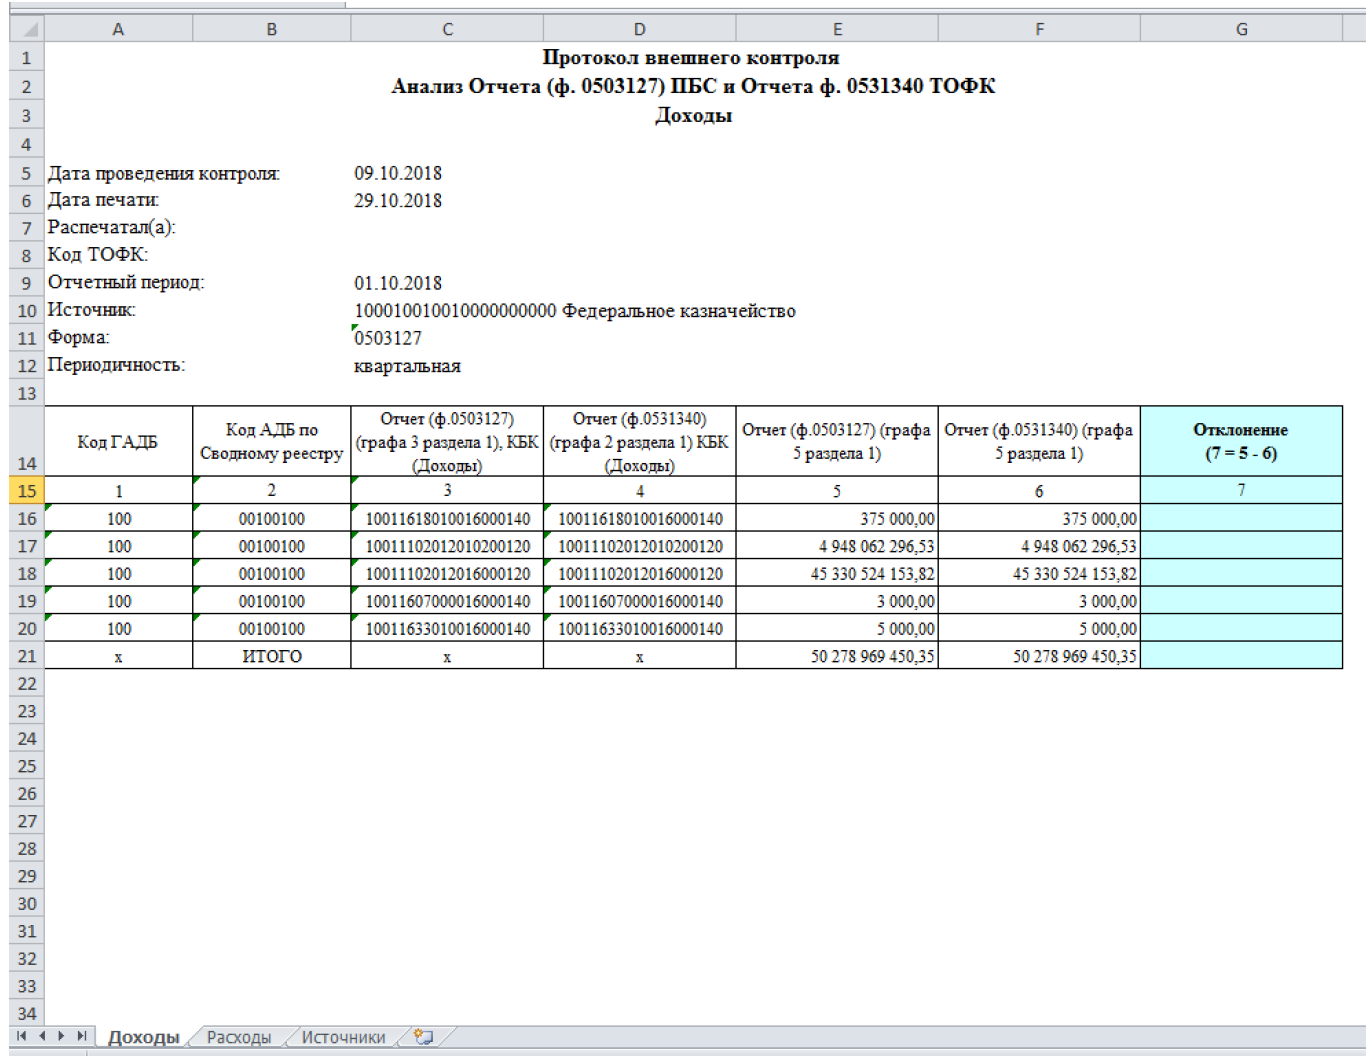
Task: Click row 15 header
Action: [27, 491]
